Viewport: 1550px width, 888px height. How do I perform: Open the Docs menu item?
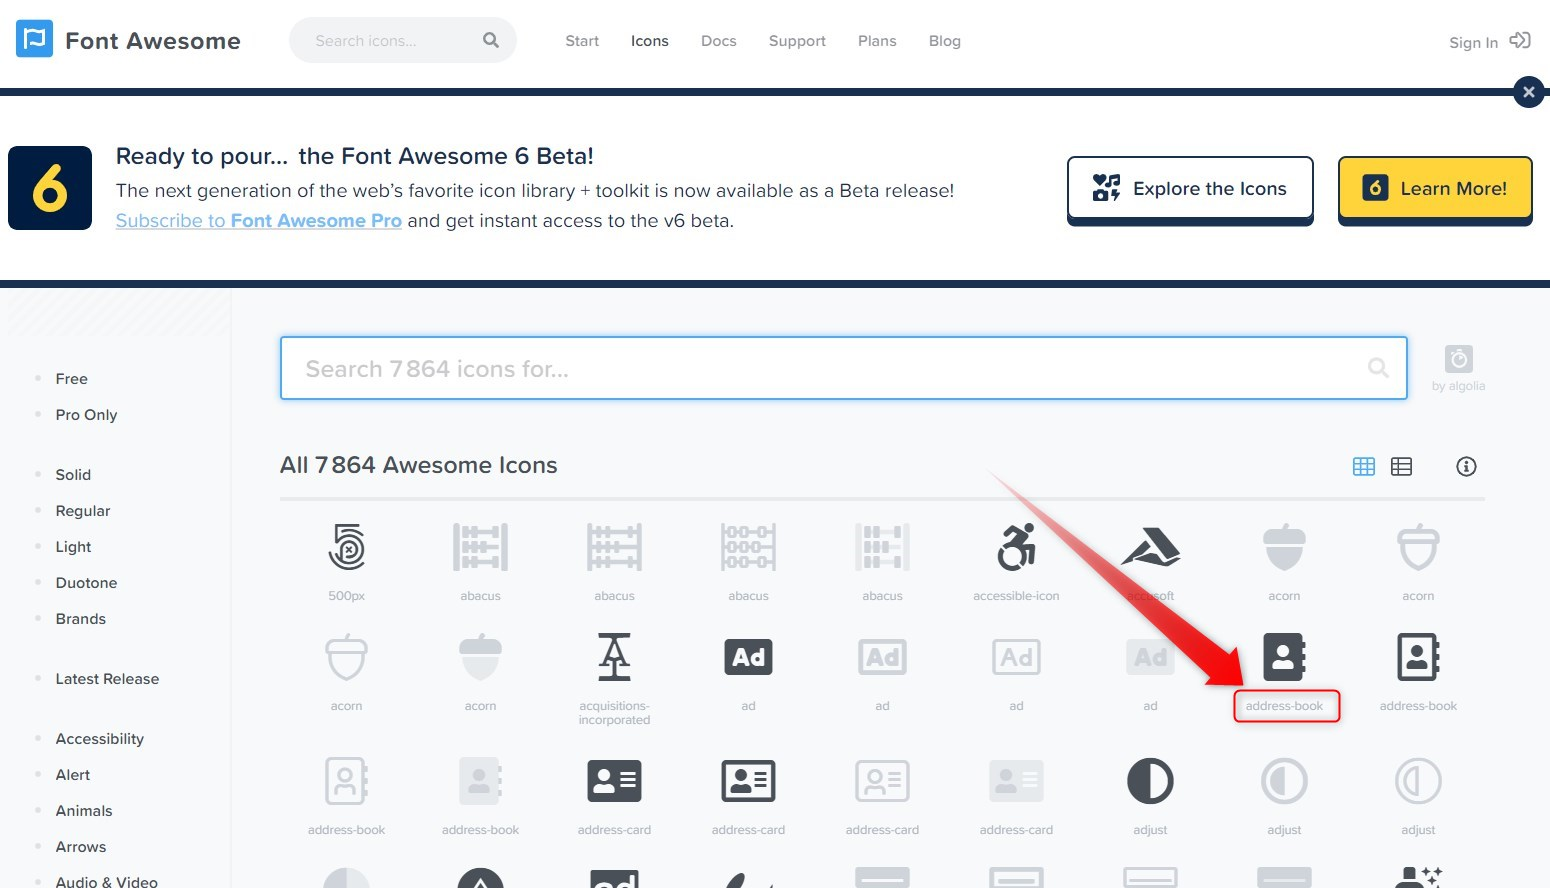click(719, 41)
